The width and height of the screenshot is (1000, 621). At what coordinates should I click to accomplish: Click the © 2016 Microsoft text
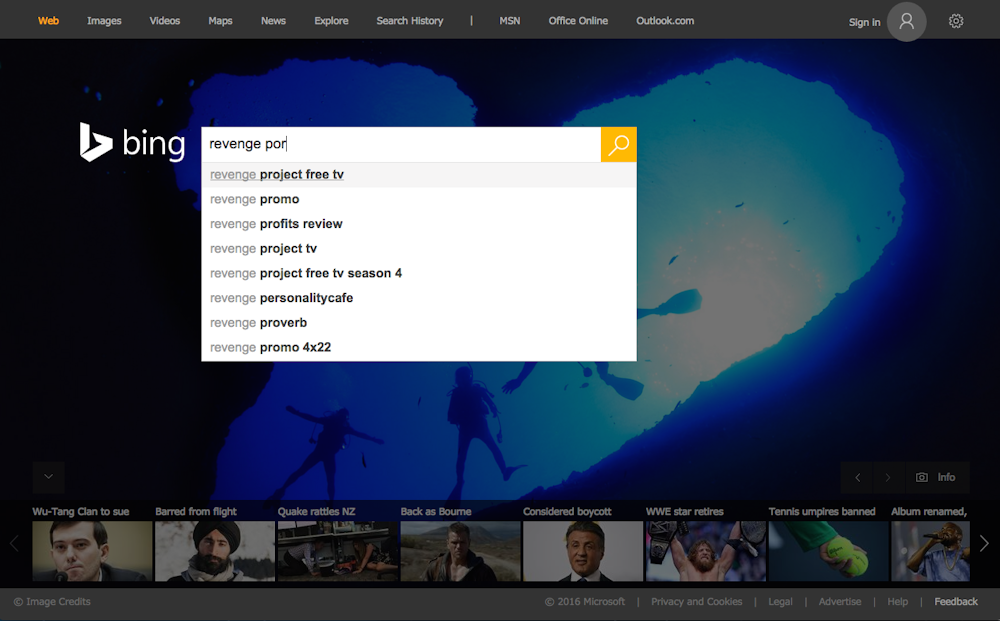click(585, 601)
